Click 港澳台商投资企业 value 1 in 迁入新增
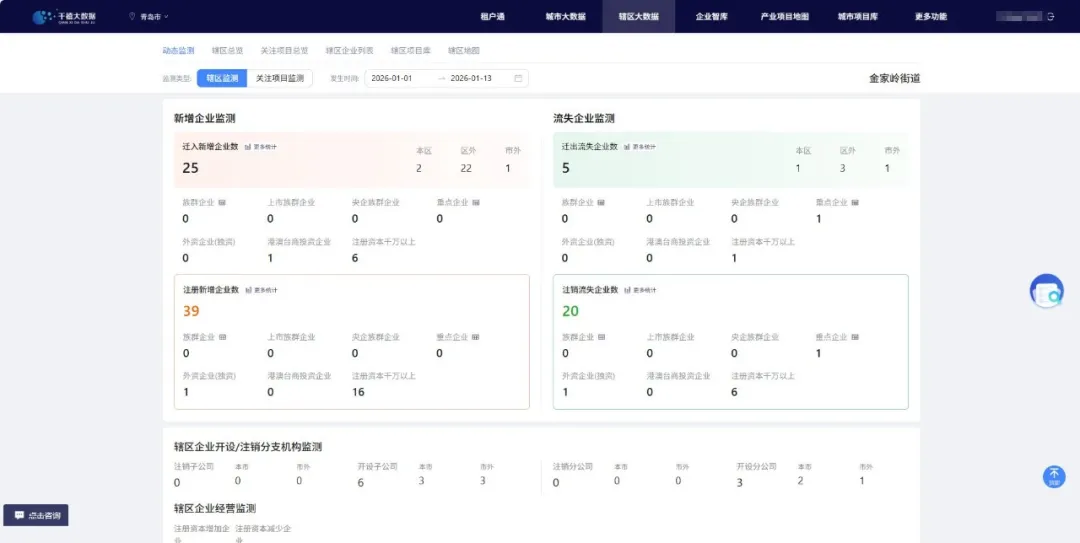This screenshot has width=1080, height=543. 270,258
